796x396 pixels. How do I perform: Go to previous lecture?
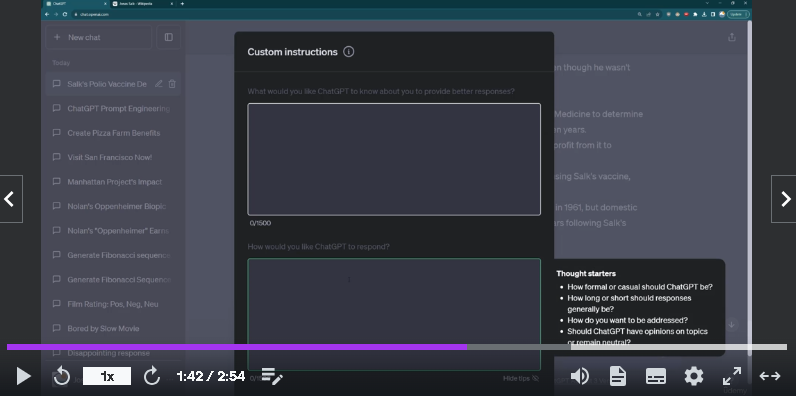(10, 199)
